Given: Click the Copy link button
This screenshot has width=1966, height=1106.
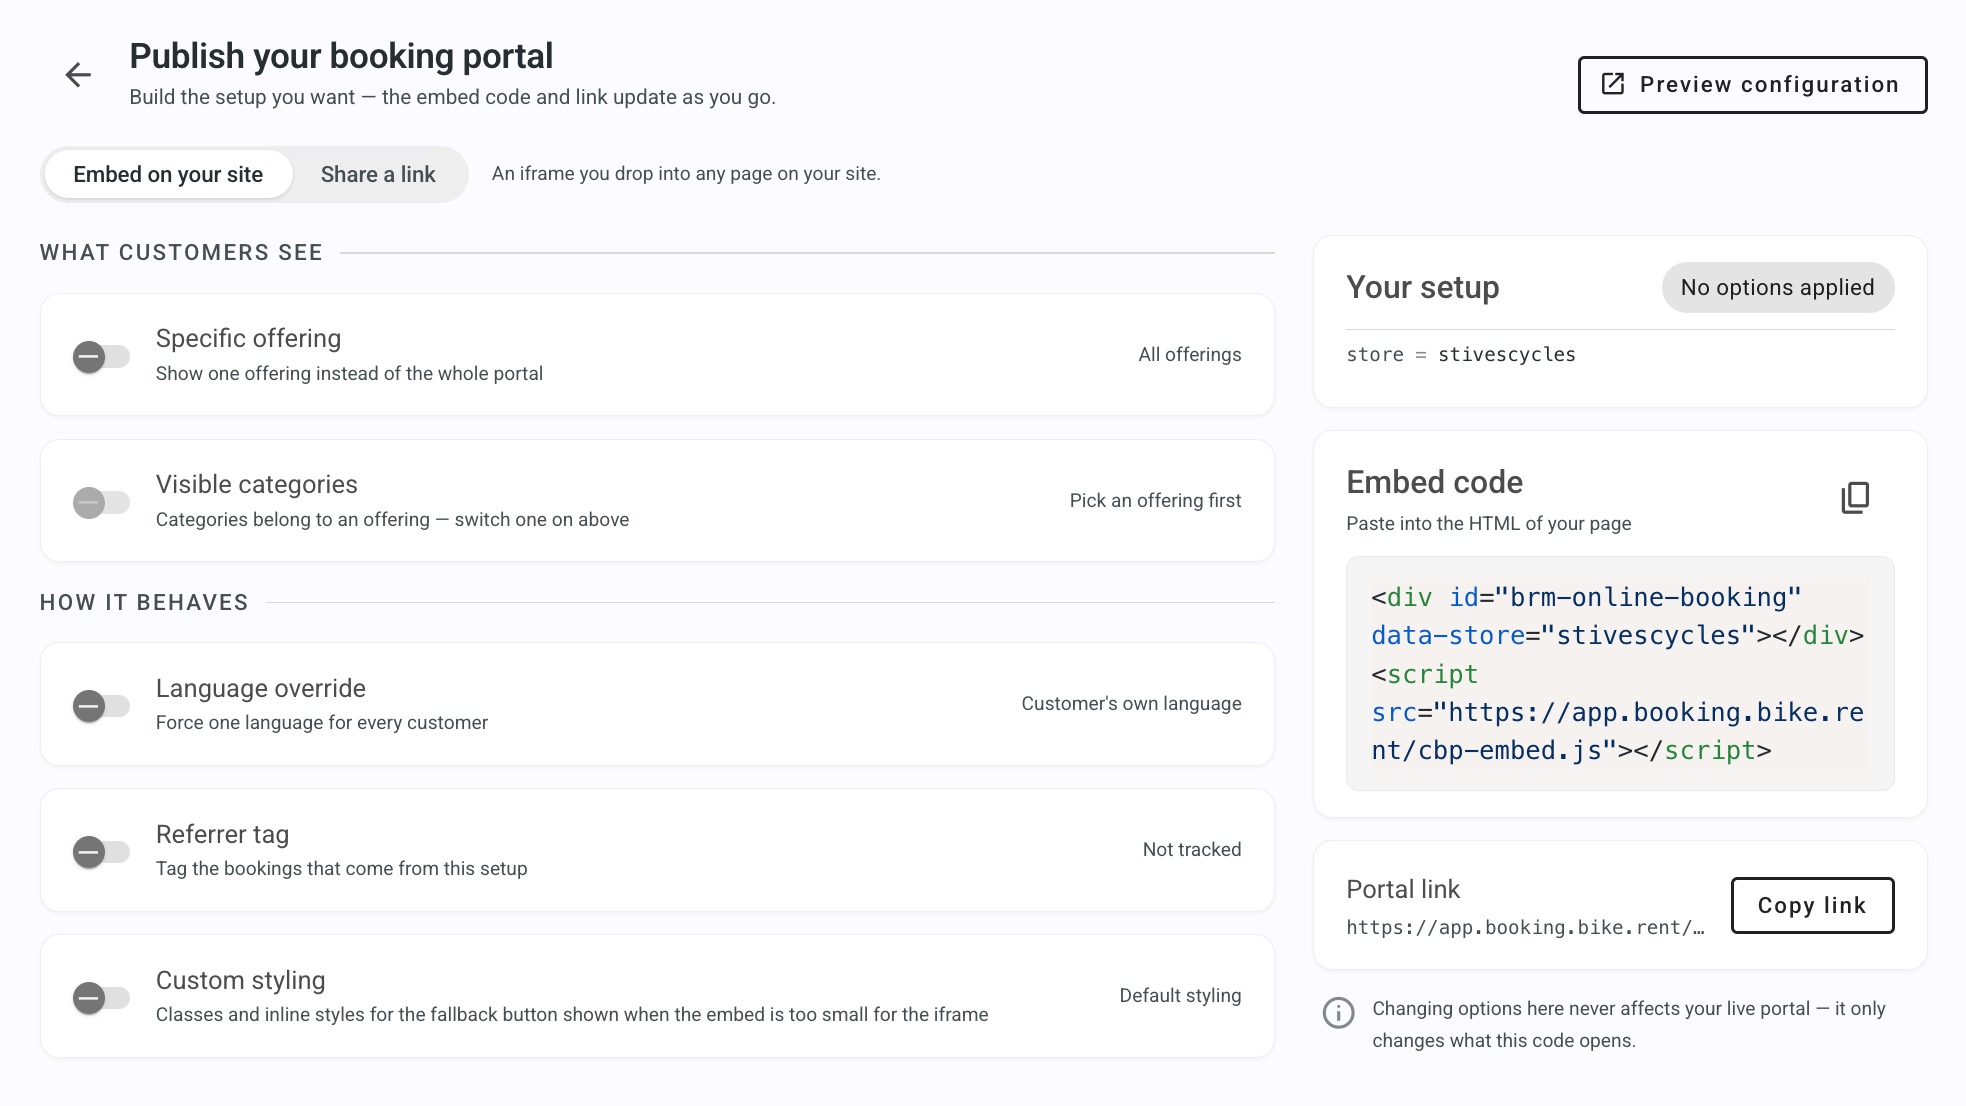Looking at the screenshot, I should click(x=1812, y=905).
